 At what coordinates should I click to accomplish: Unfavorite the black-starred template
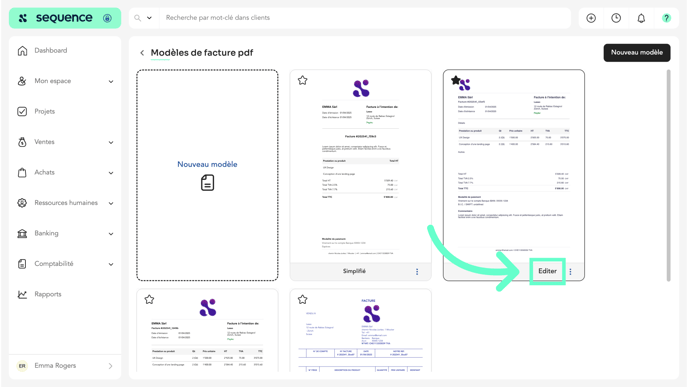point(455,80)
